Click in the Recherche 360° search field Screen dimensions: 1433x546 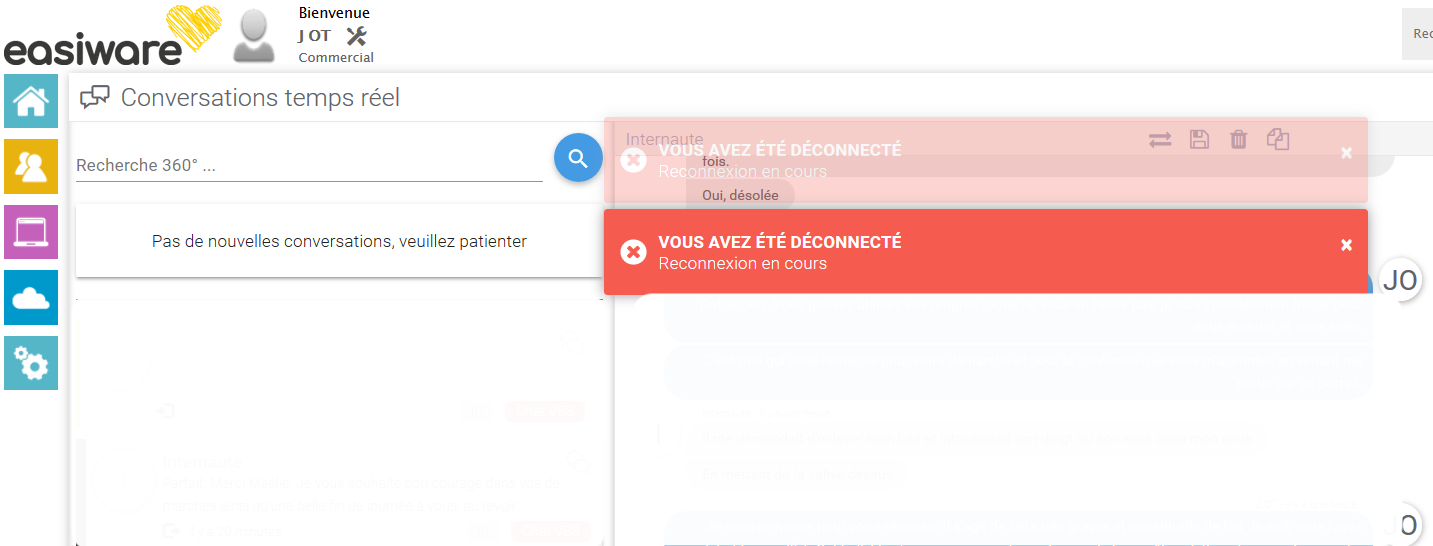308,166
